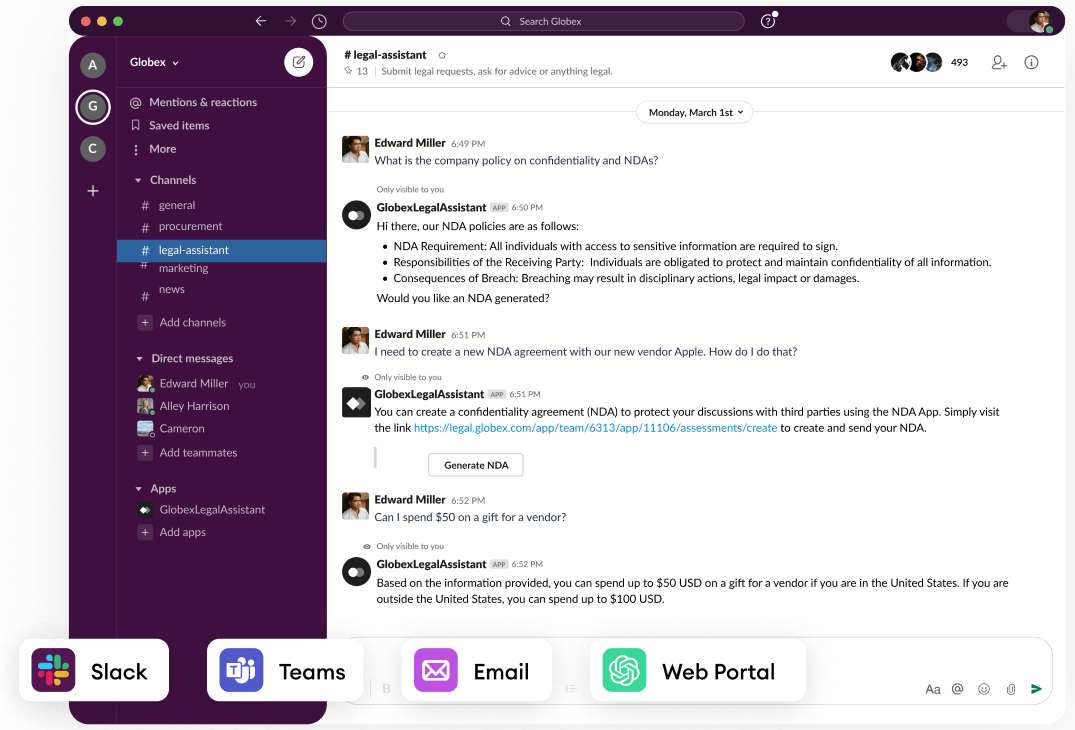Open the 13 pinned items indicator
The width and height of the screenshot is (1075, 730).
click(x=357, y=71)
